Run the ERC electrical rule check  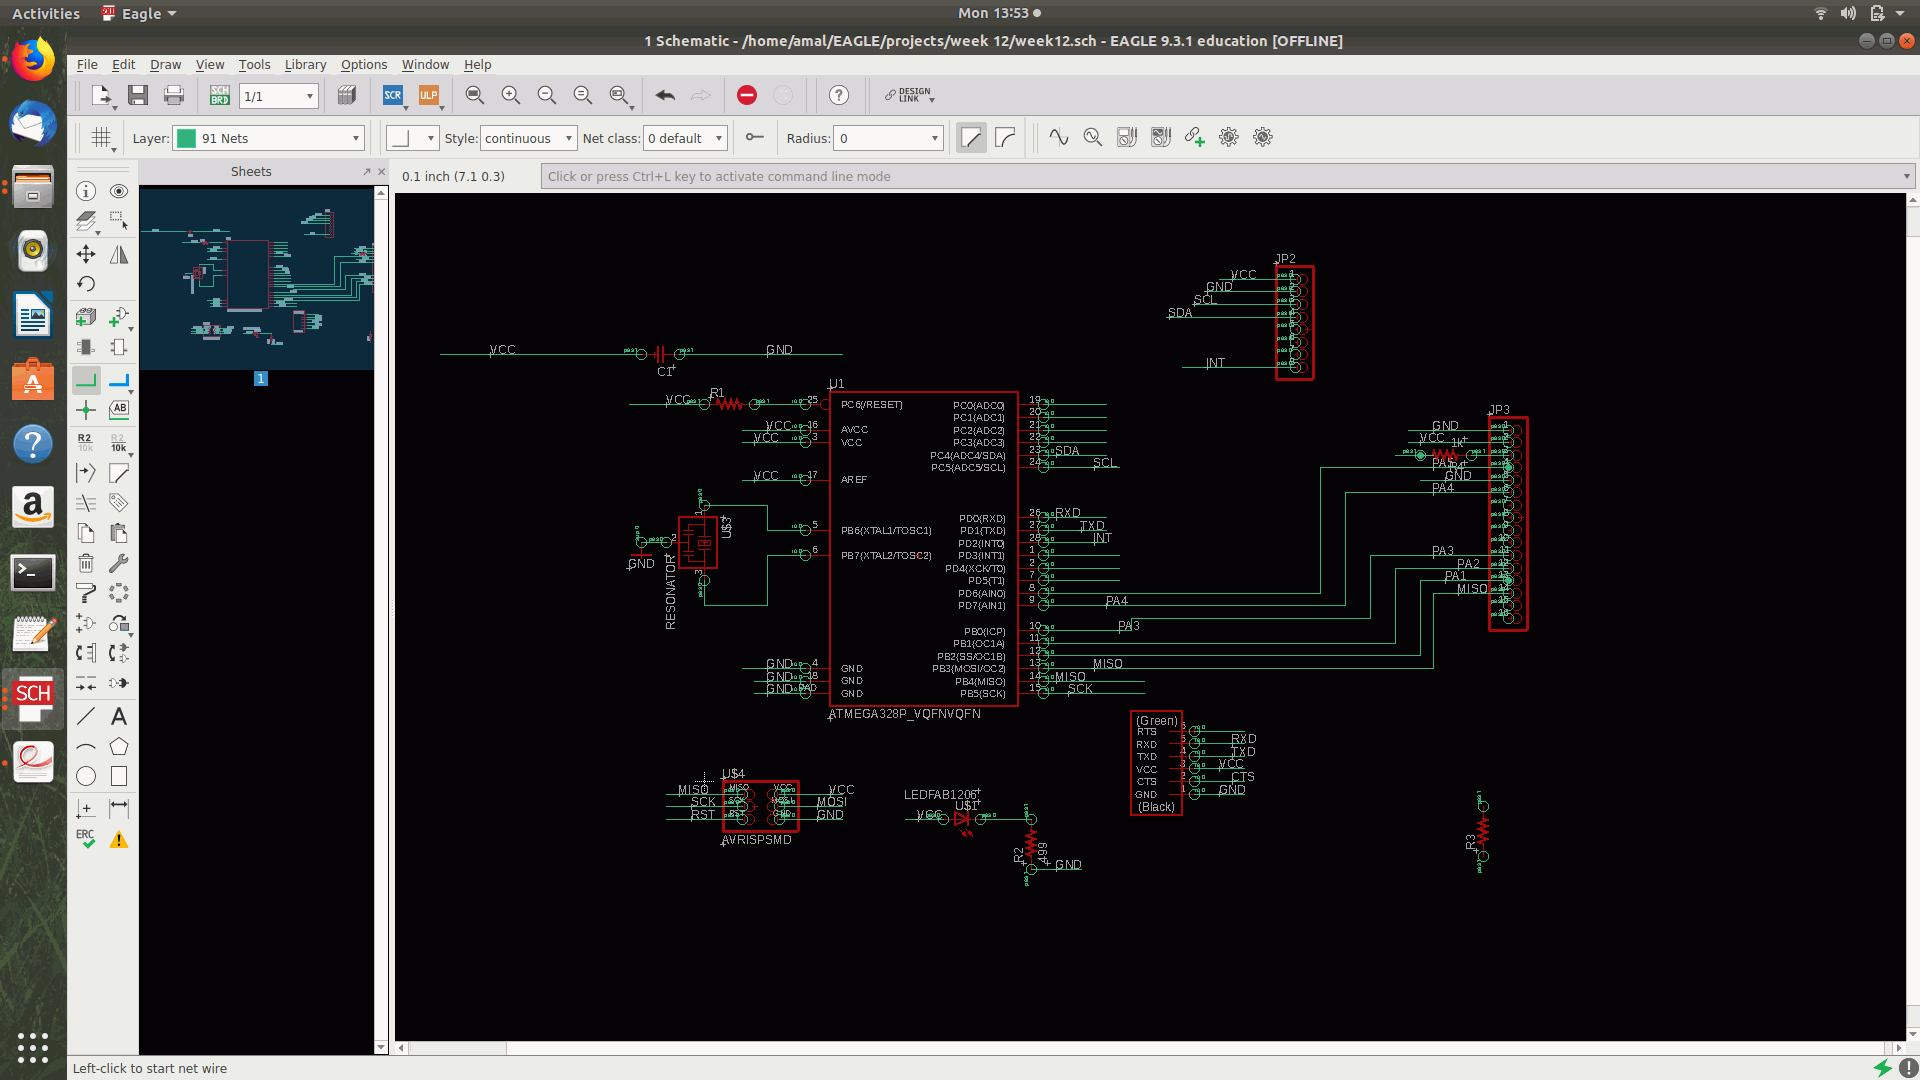click(86, 839)
